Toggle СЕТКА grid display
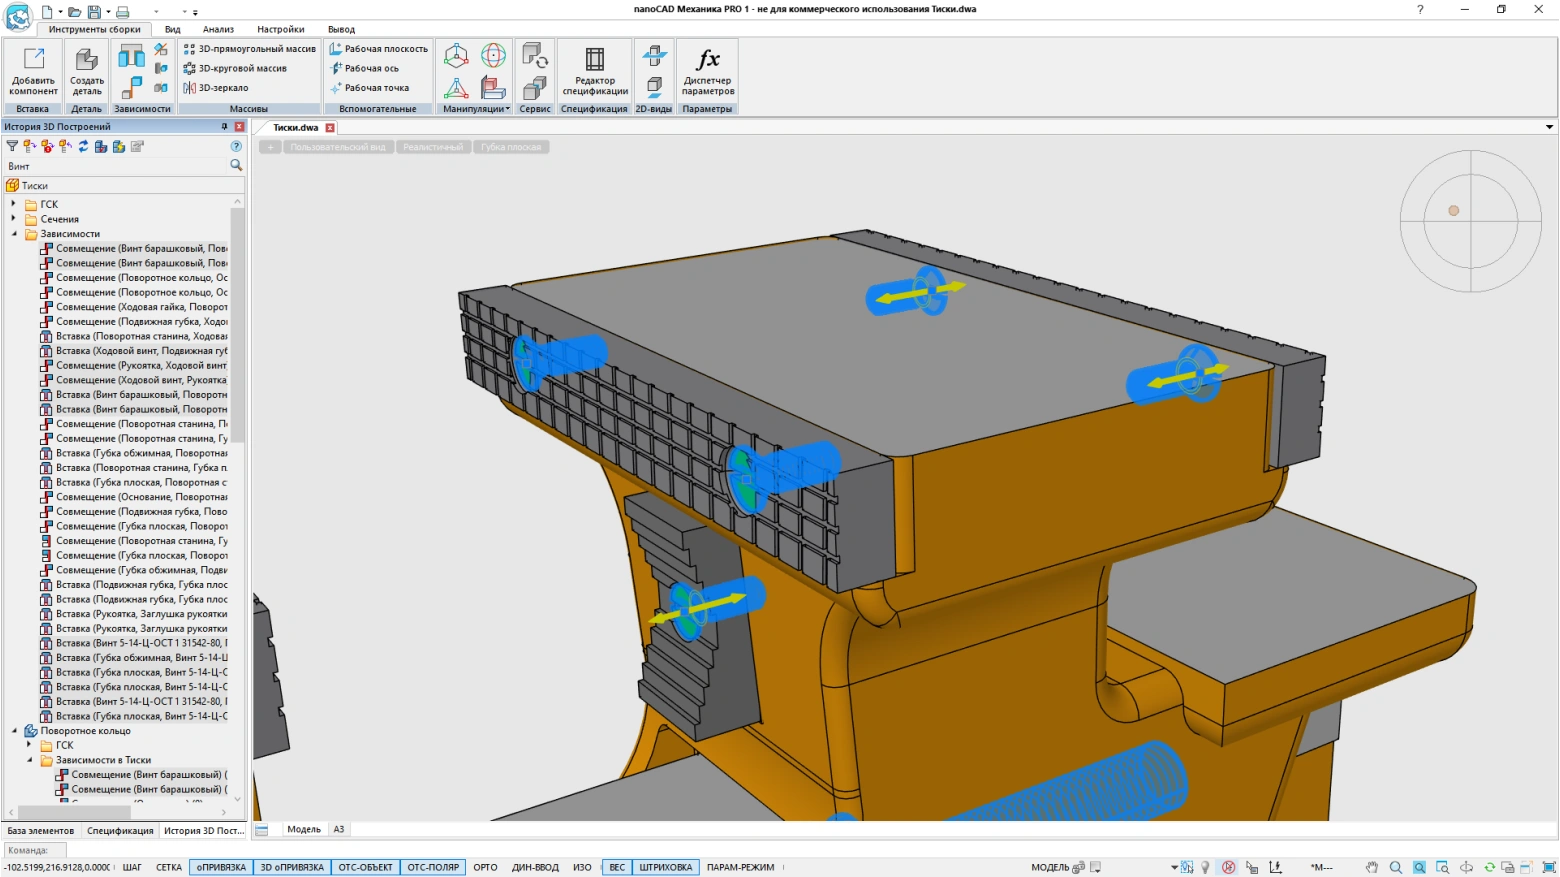This screenshot has height=877, width=1560. pos(169,867)
